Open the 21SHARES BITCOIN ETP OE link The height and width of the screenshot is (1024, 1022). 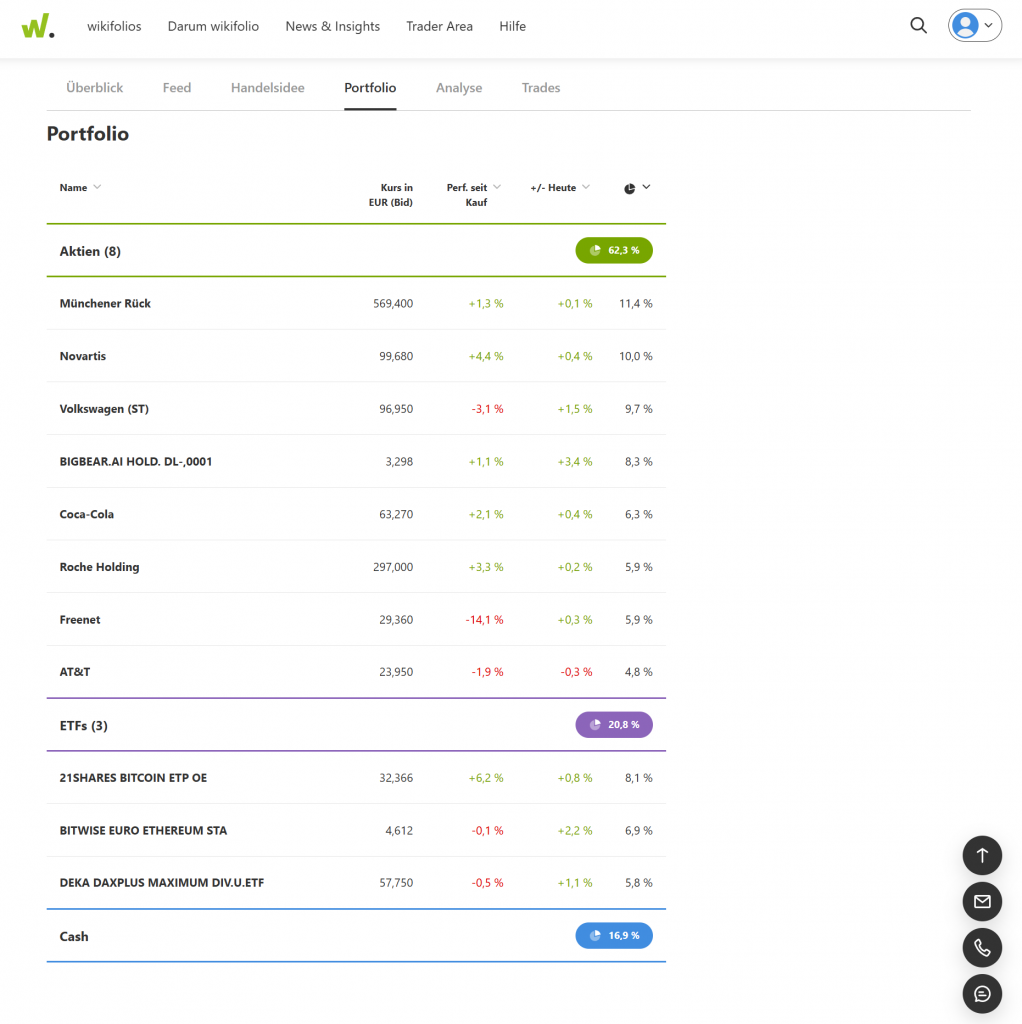(x=133, y=777)
